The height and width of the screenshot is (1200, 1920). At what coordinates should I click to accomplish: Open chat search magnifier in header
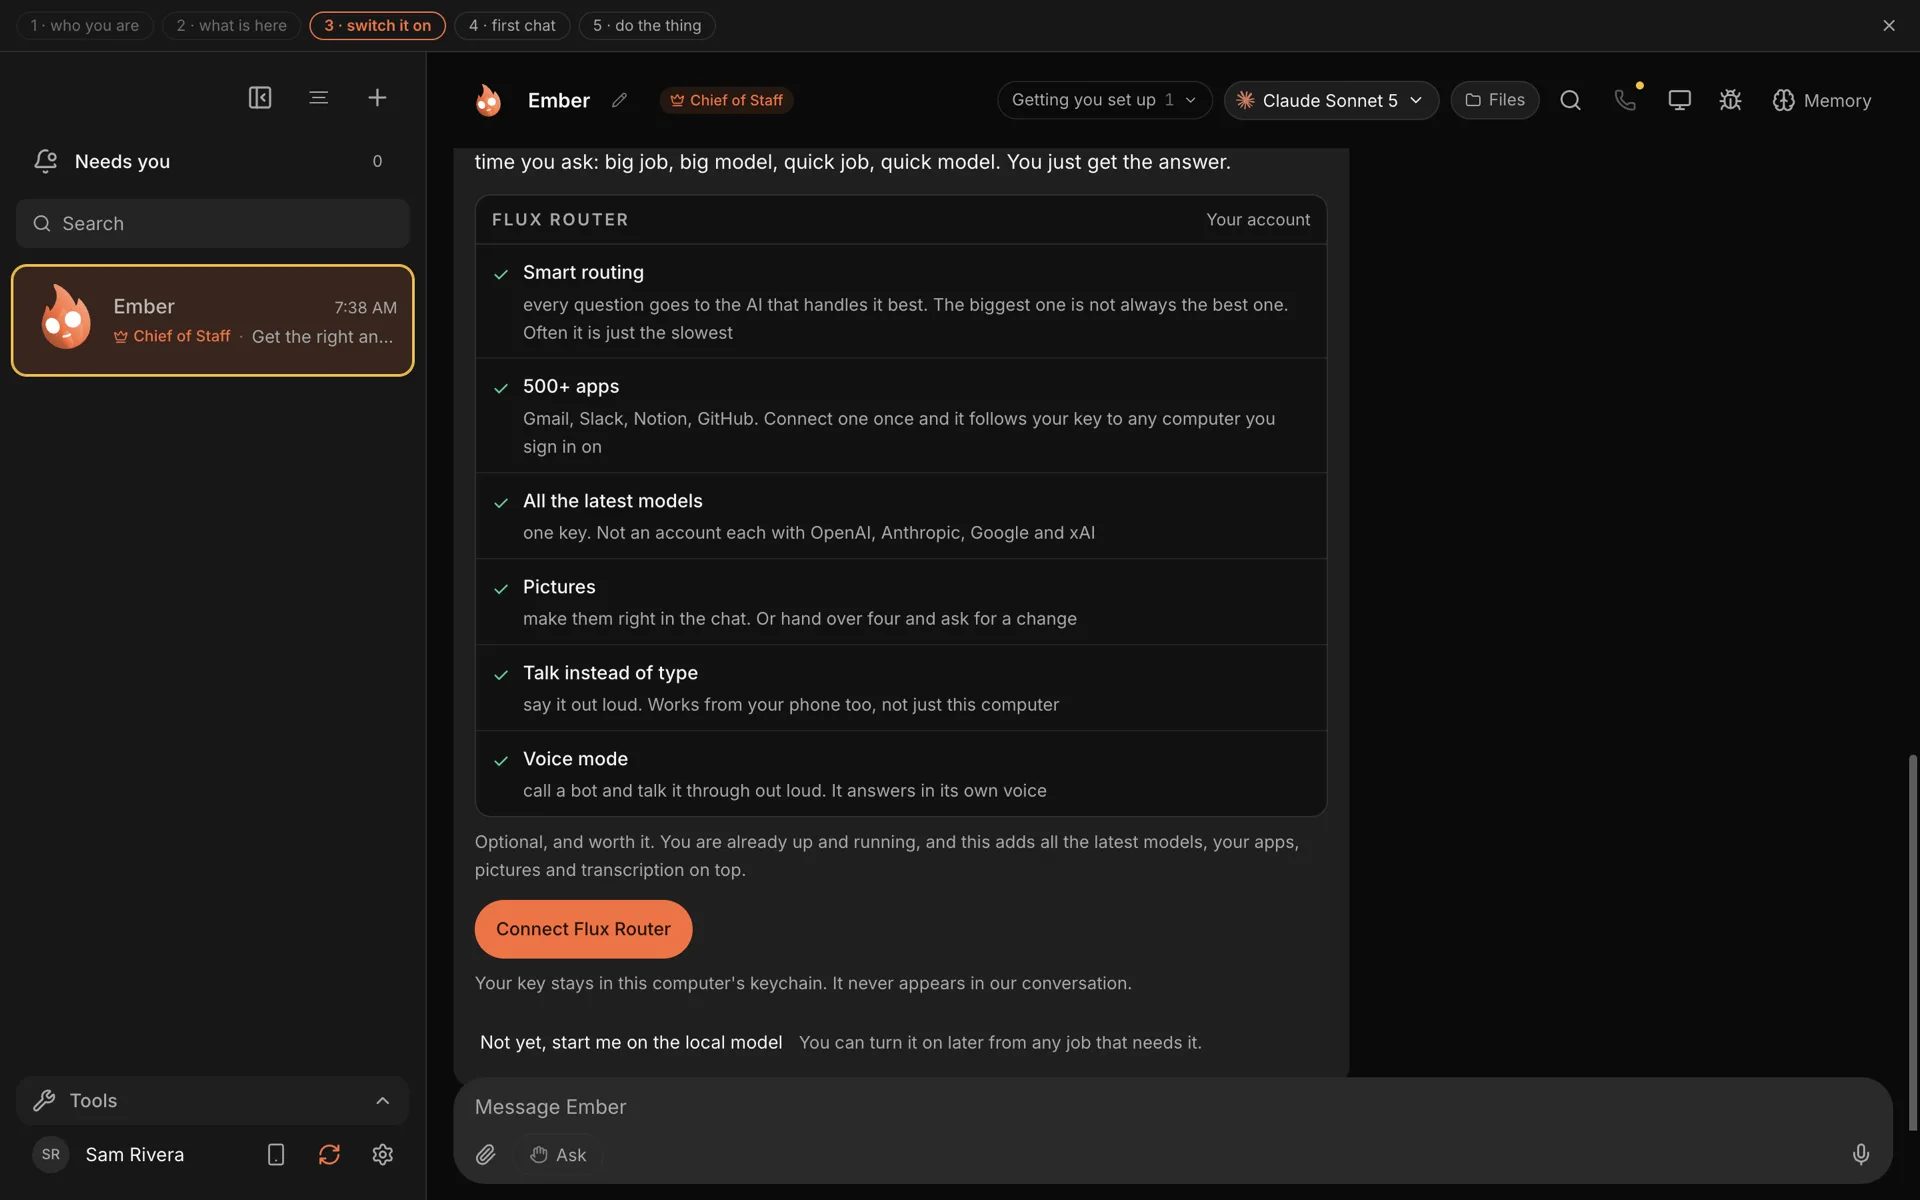1570,100
